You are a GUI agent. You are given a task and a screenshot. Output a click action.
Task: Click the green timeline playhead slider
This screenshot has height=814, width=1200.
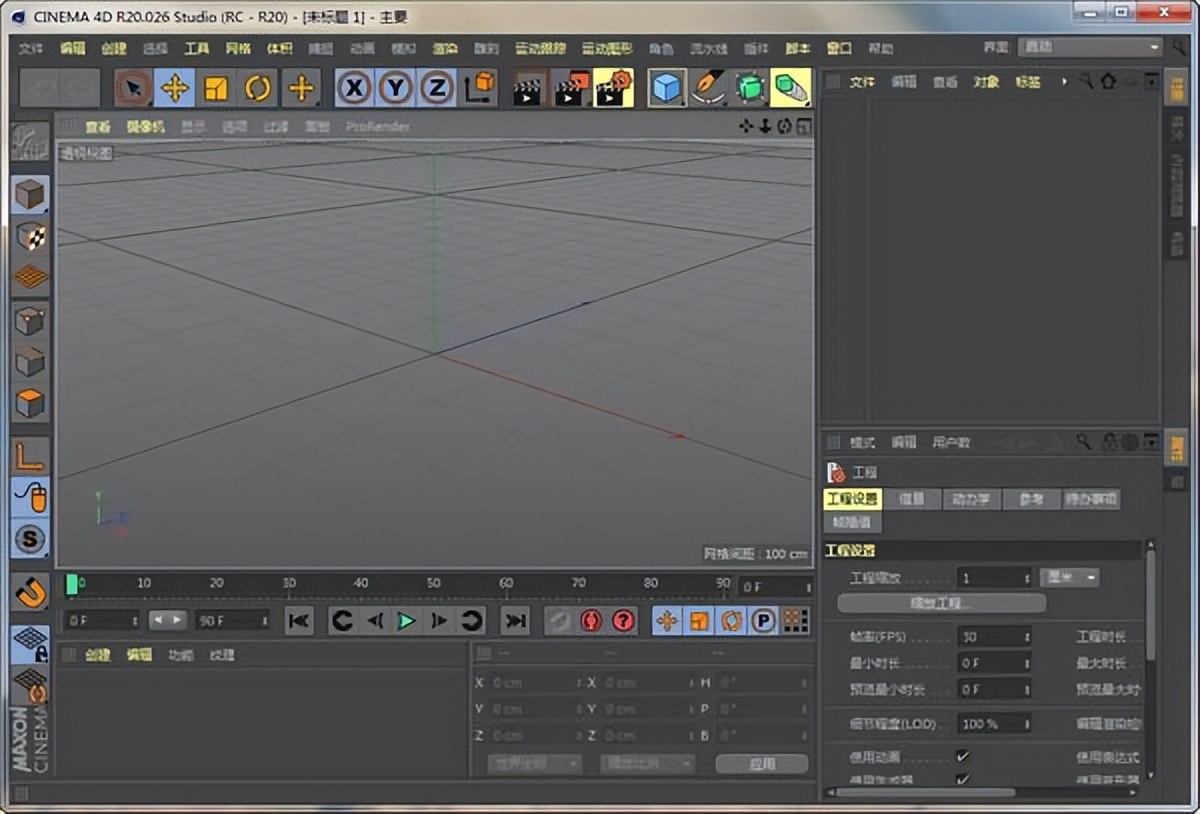[x=74, y=583]
